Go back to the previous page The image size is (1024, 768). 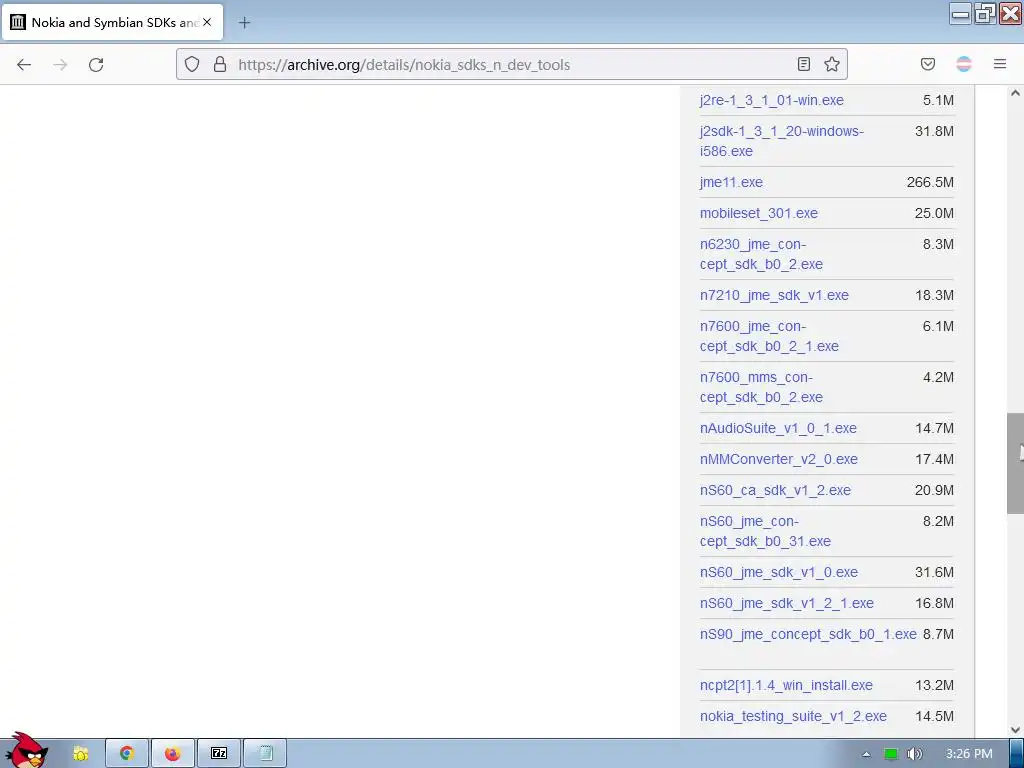click(x=24, y=65)
